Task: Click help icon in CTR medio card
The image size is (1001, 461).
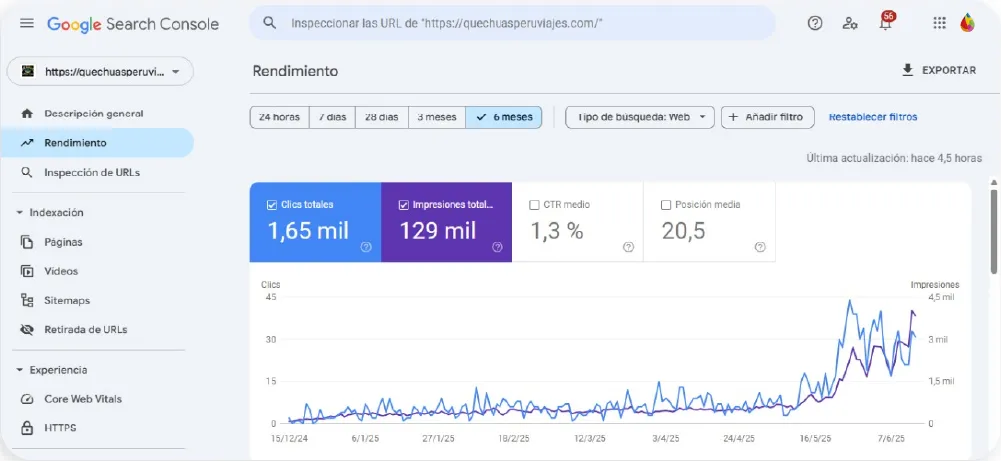Action: [x=628, y=247]
